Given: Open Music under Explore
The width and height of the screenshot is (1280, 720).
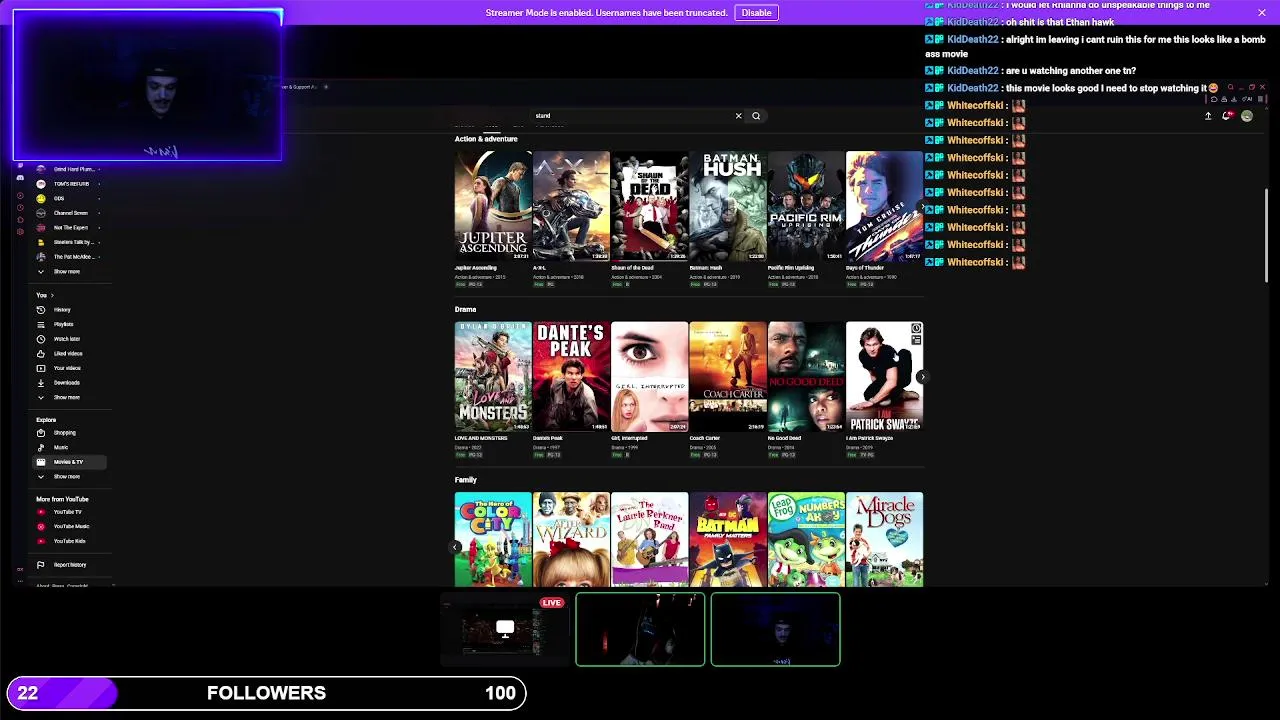Looking at the screenshot, I should (x=70, y=447).
